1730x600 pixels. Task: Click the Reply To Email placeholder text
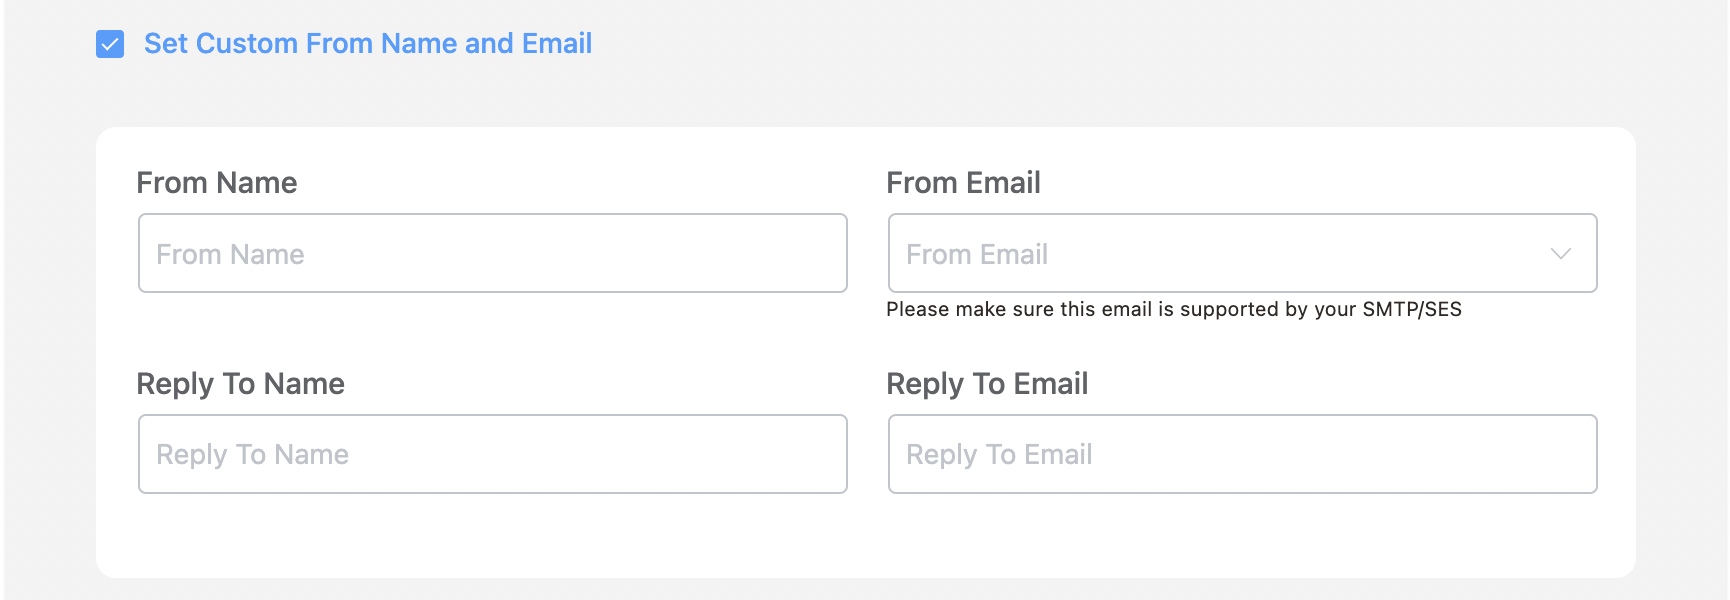click(997, 454)
